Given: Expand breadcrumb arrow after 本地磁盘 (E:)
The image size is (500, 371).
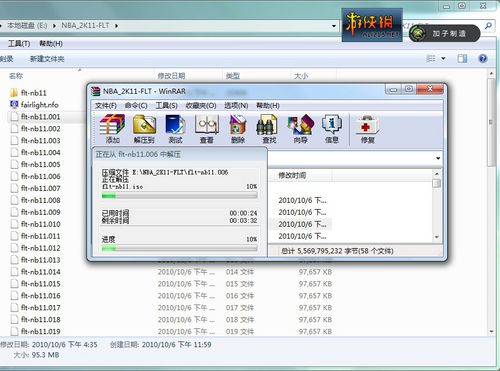Looking at the screenshot, I should 54,26.
